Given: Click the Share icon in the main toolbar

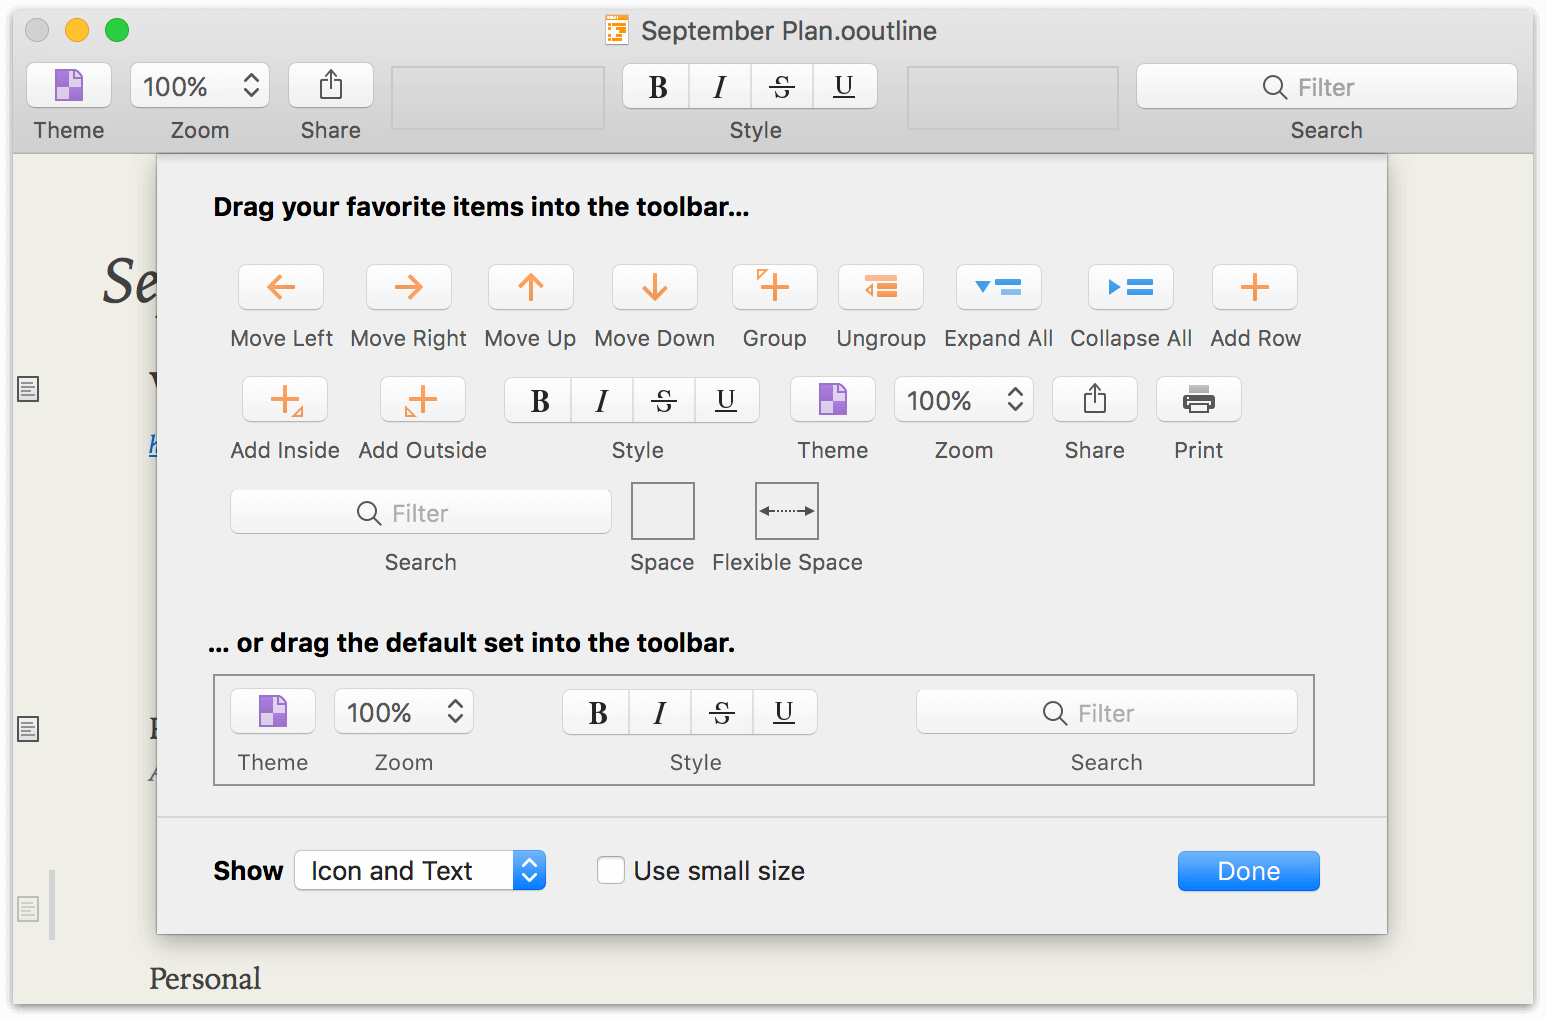Looking at the screenshot, I should [331, 86].
